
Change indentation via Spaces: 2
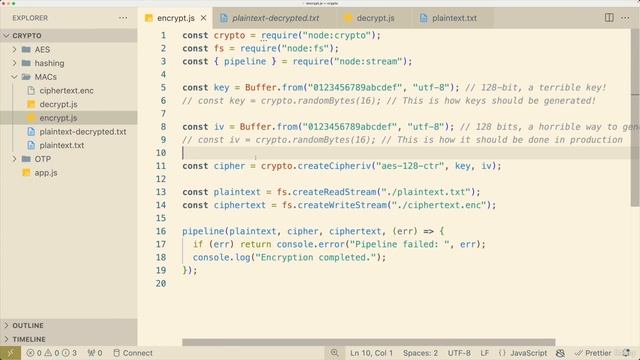click(x=420, y=353)
